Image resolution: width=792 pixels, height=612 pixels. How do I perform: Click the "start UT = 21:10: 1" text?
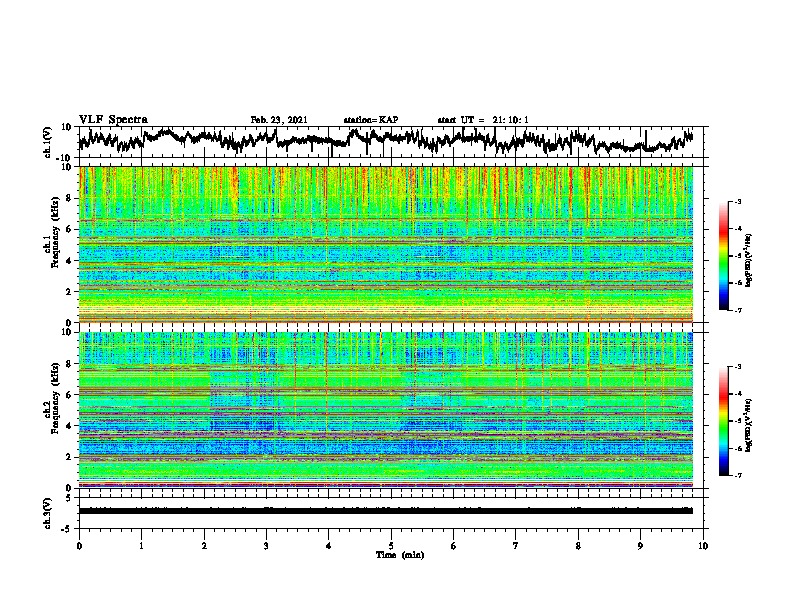click(x=483, y=120)
